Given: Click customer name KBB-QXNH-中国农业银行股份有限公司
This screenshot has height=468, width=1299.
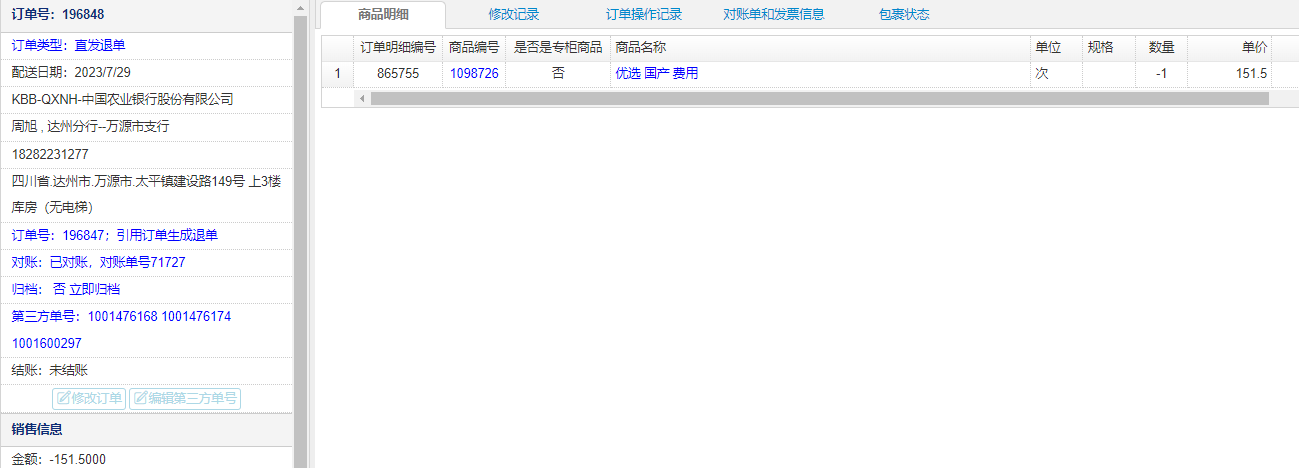Looking at the screenshot, I should (x=122, y=99).
